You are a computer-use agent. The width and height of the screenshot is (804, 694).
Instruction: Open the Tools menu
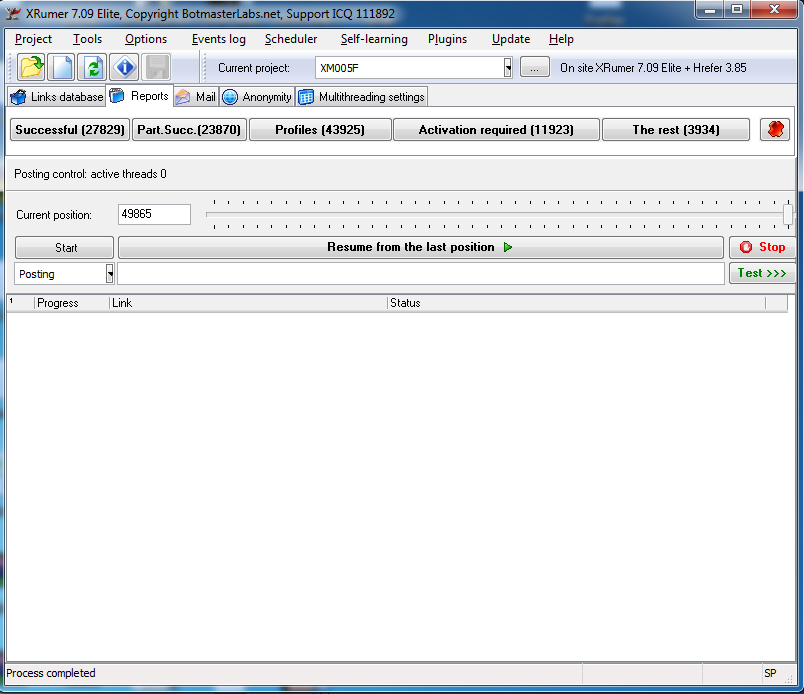87,39
